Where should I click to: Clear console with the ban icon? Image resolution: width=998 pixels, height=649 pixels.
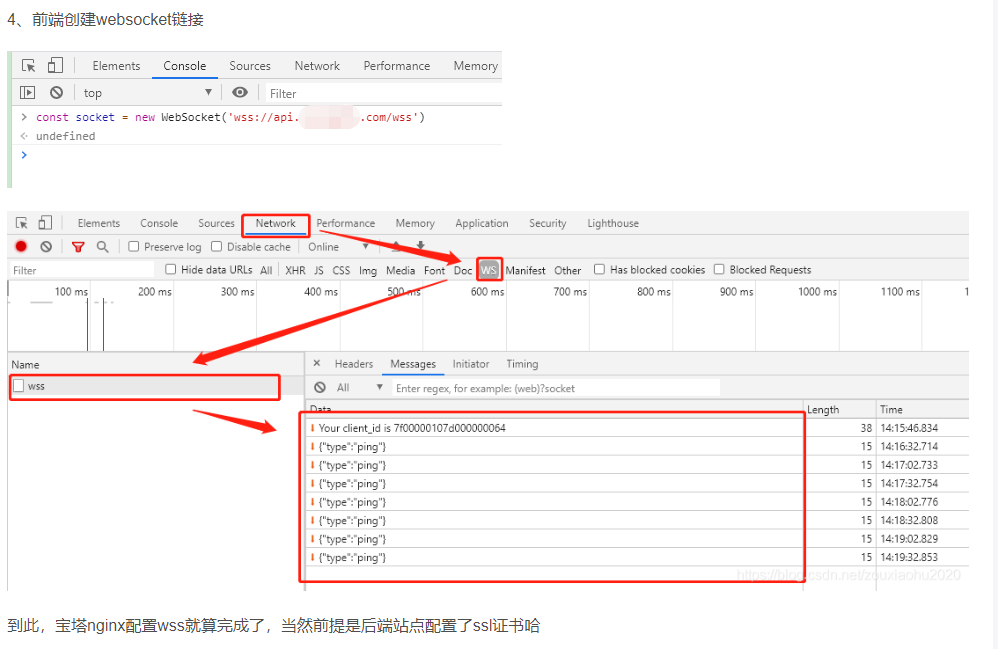57,93
